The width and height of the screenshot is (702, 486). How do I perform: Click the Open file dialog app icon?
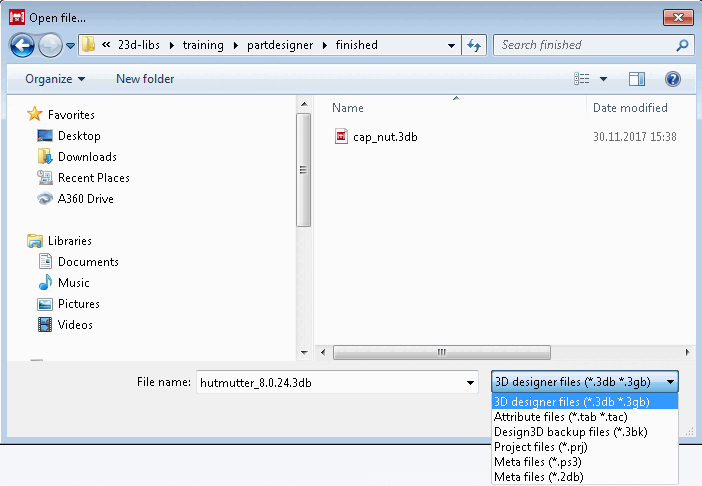(17, 17)
